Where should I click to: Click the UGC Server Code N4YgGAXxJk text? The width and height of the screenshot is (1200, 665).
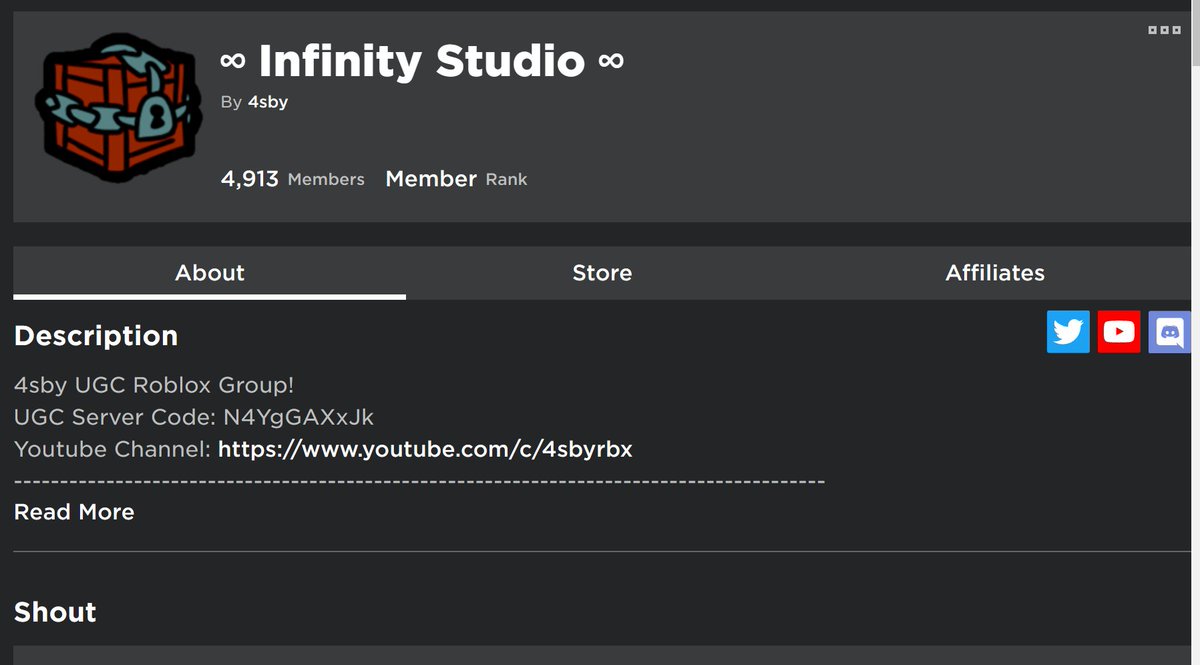pyautogui.click(x=194, y=417)
